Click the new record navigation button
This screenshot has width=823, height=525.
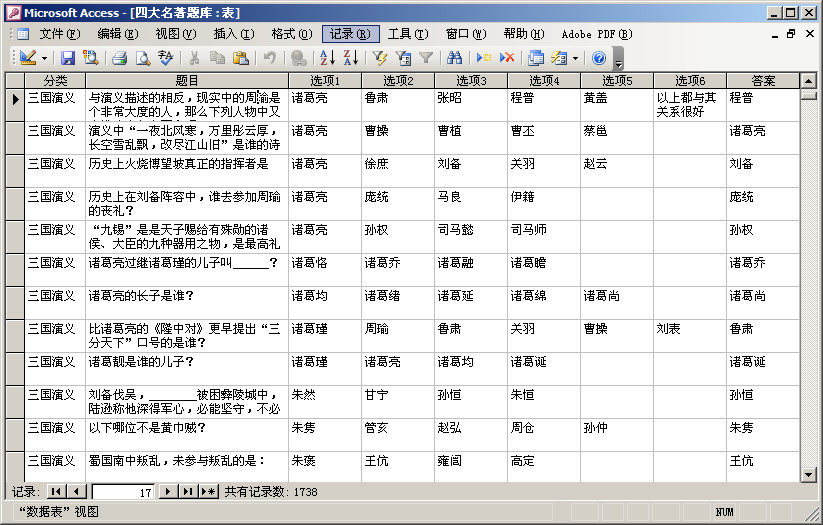(209, 491)
